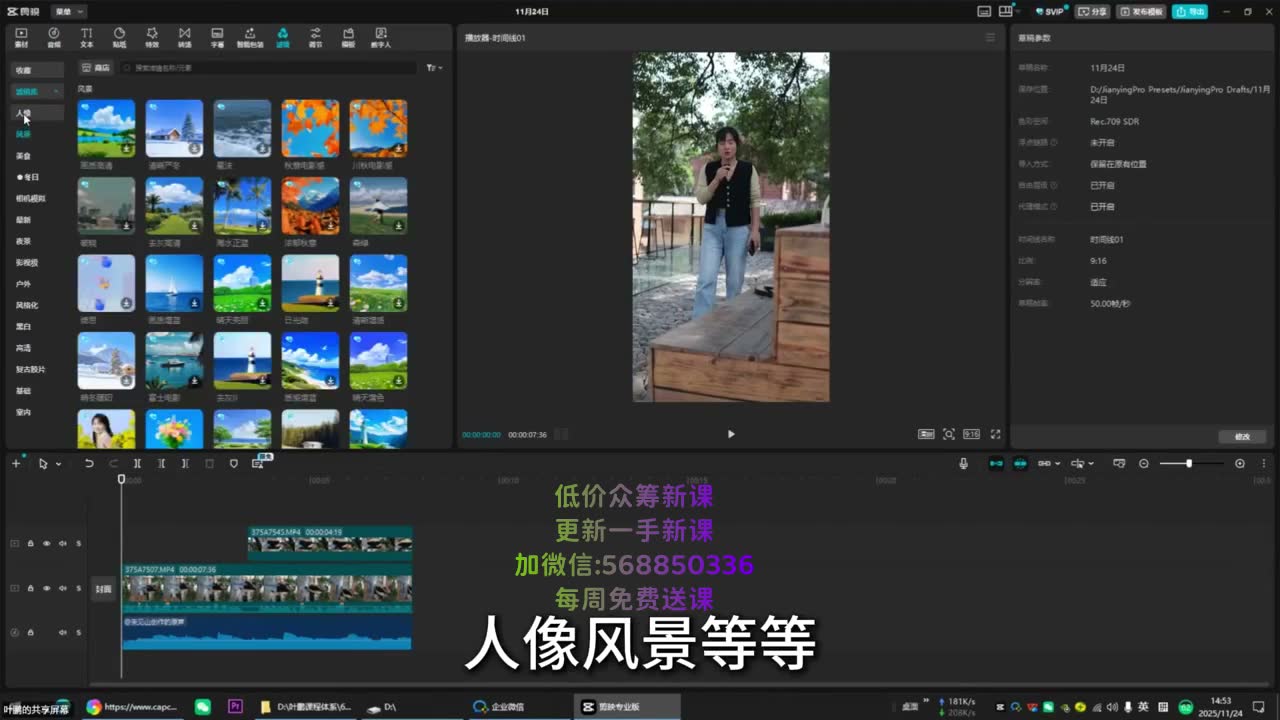The height and width of the screenshot is (720, 1280).
Task: Open the 素材 media tab
Action: click(x=21, y=38)
